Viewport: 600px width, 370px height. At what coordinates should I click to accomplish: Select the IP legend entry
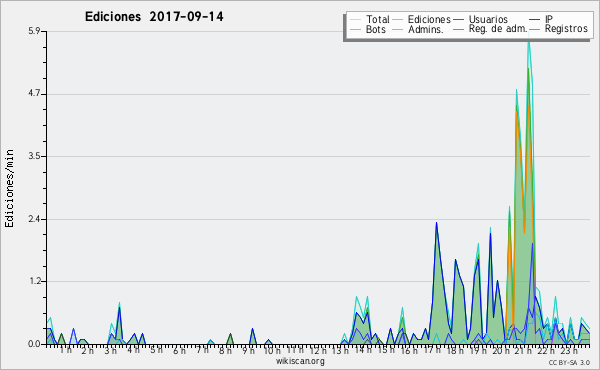[541, 19]
